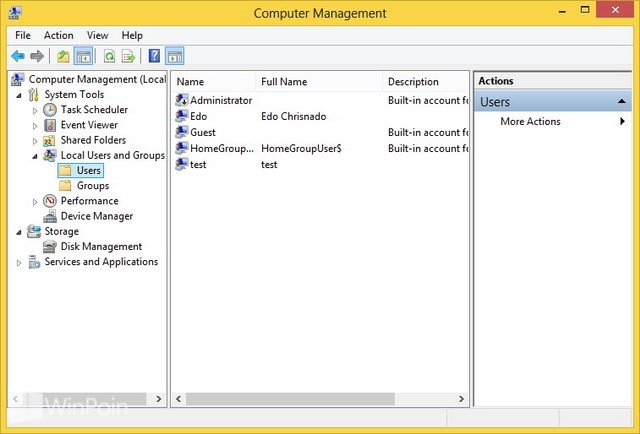640x434 pixels.
Task: Click the Forward arrow toolbar icon
Action: click(x=37, y=56)
